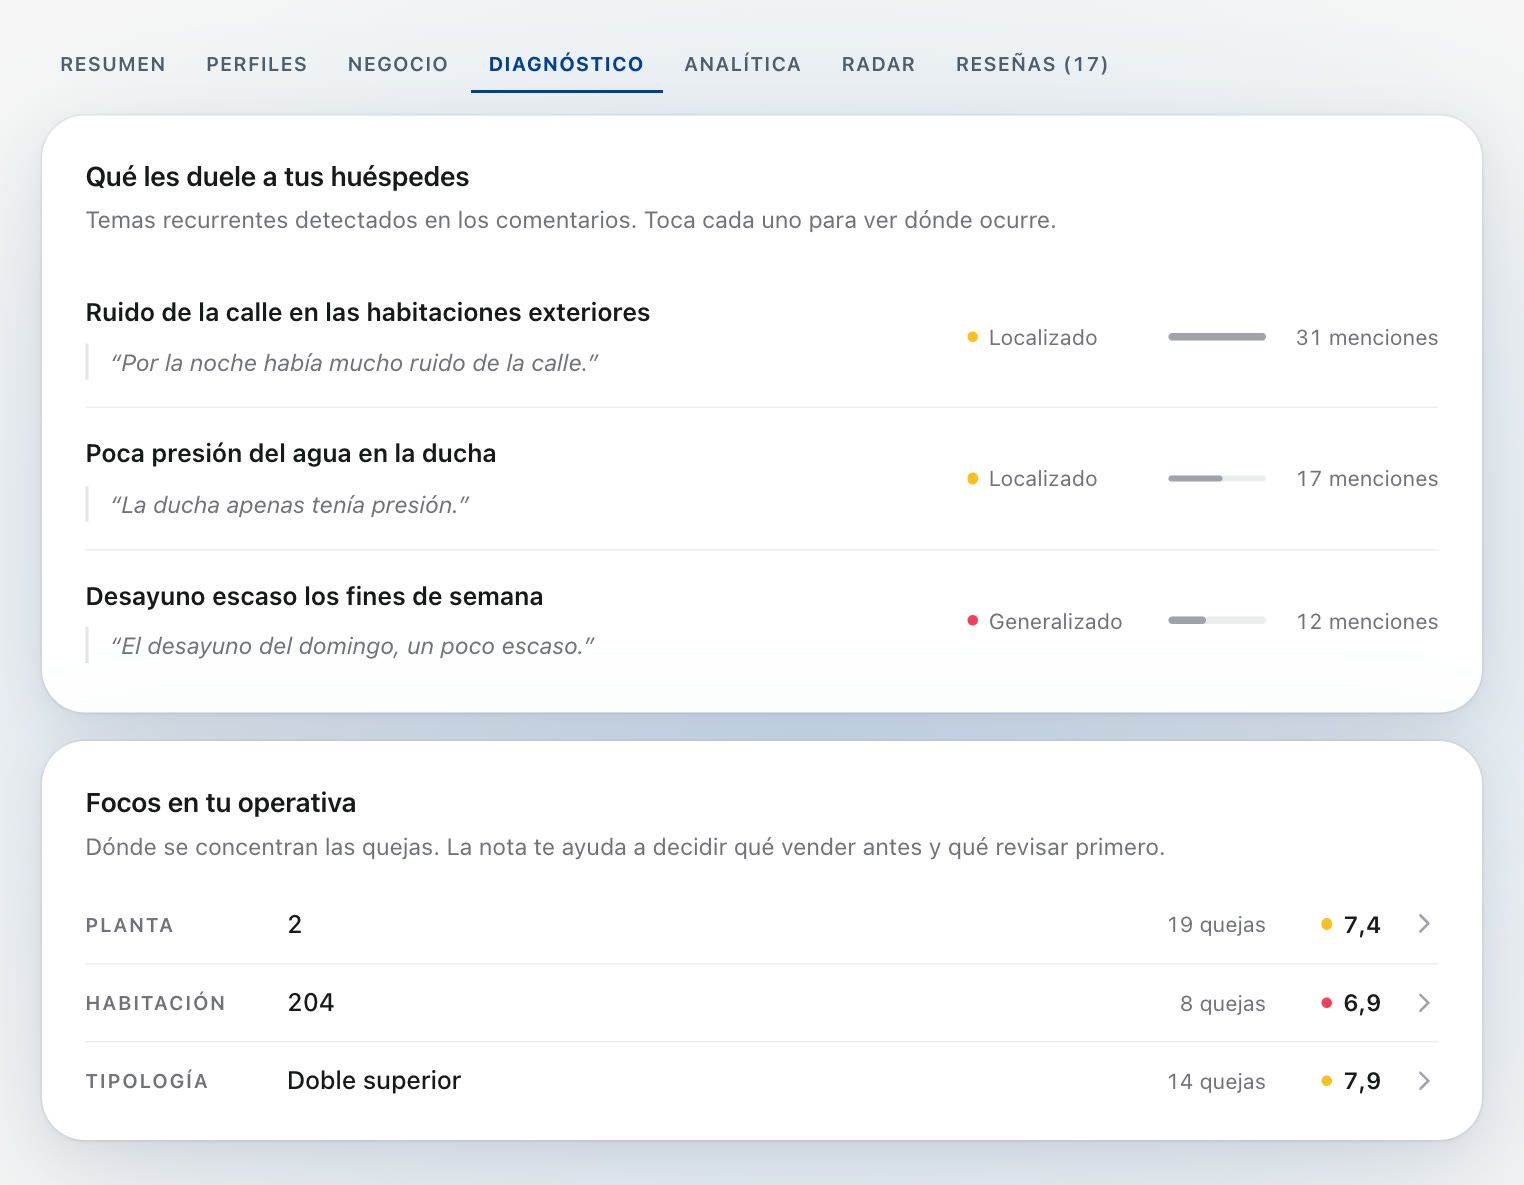This screenshot has width=1524, height=1185.
Task: Click the yellow dot next to score 7,4
Action: [x=1326, y=924]
